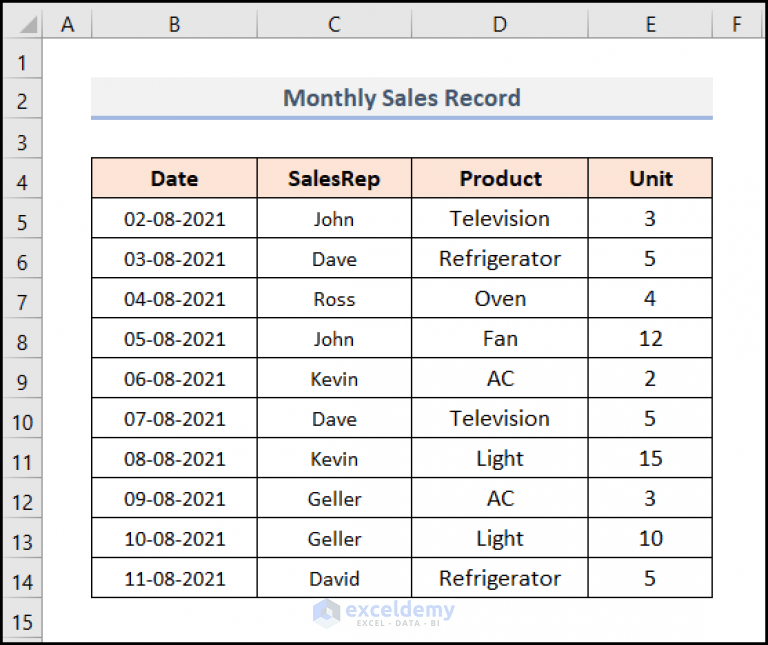Select Refrigerator in row 6
This screenshot has width=768, height=645.
point(500,259)
